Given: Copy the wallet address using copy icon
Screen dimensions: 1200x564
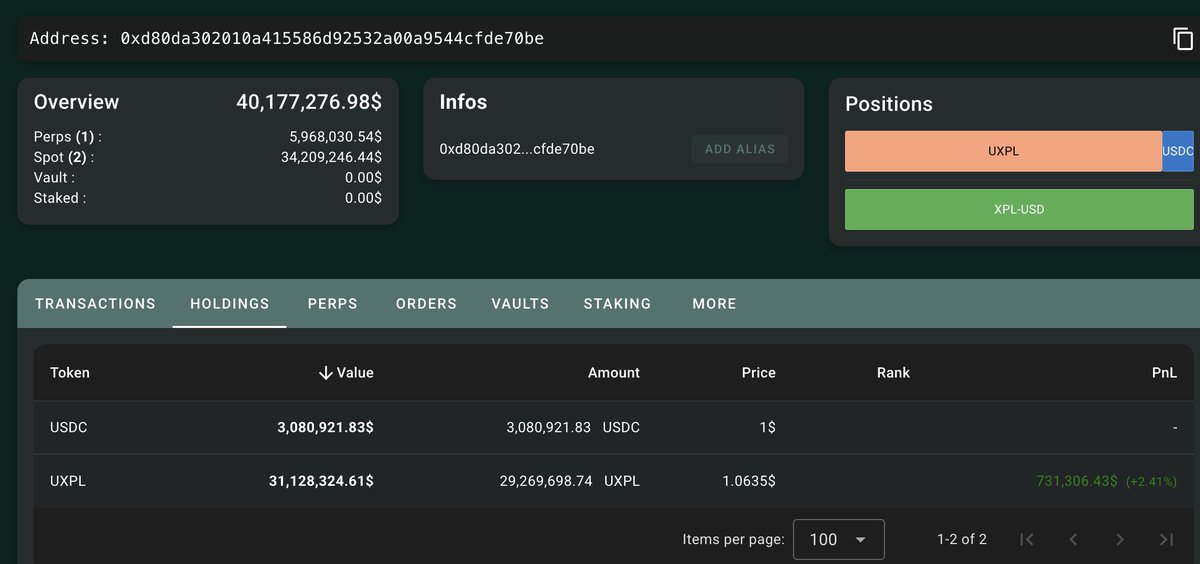Looking at the screenshot, I should tap(1183, 39).
